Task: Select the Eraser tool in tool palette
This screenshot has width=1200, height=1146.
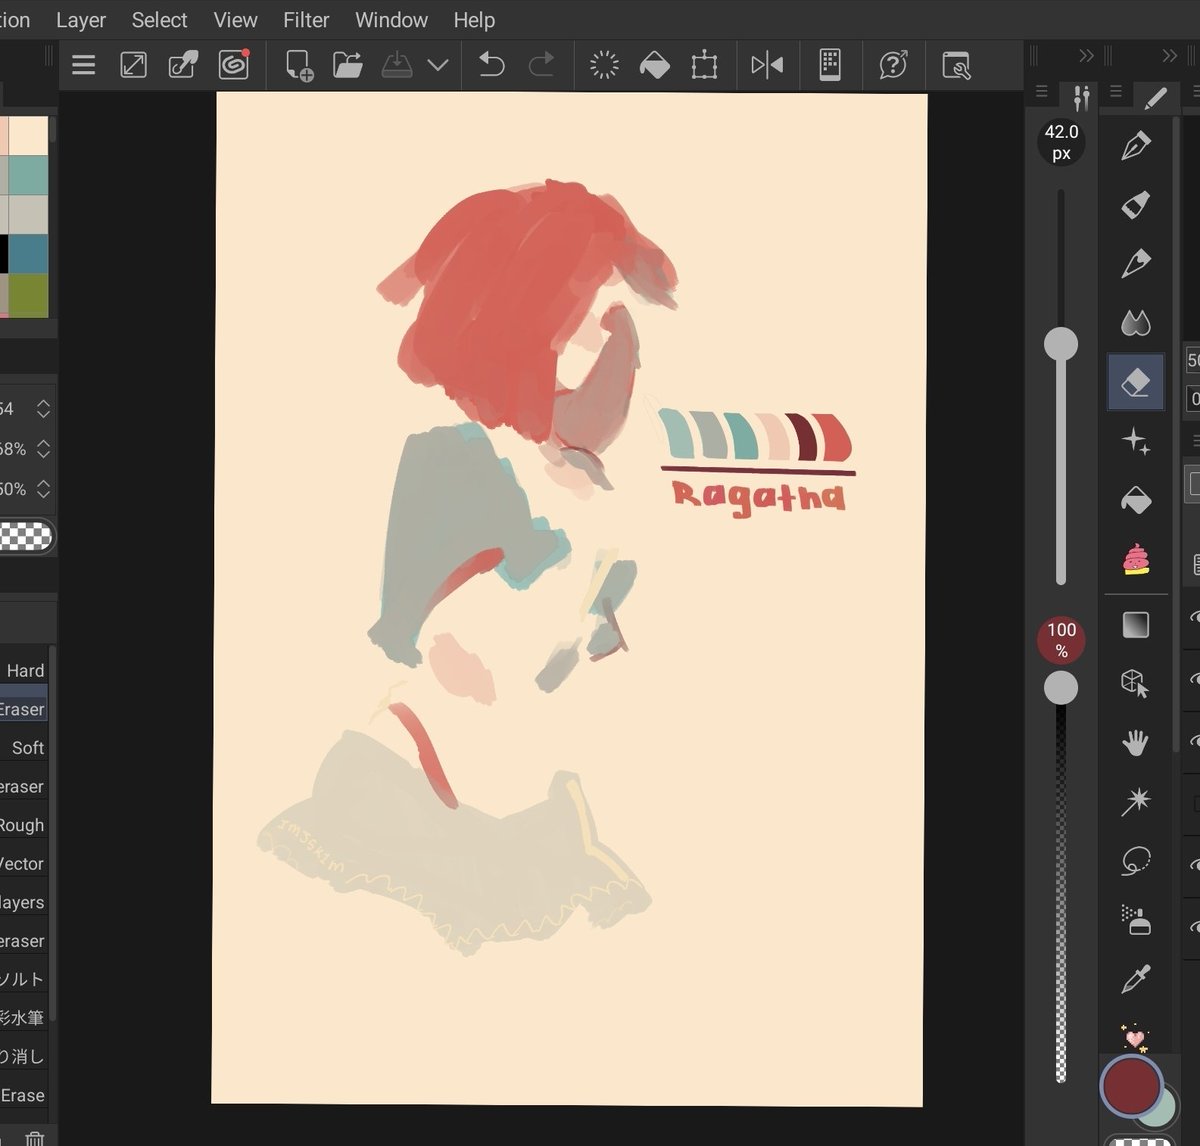Action: (1136, 382)
